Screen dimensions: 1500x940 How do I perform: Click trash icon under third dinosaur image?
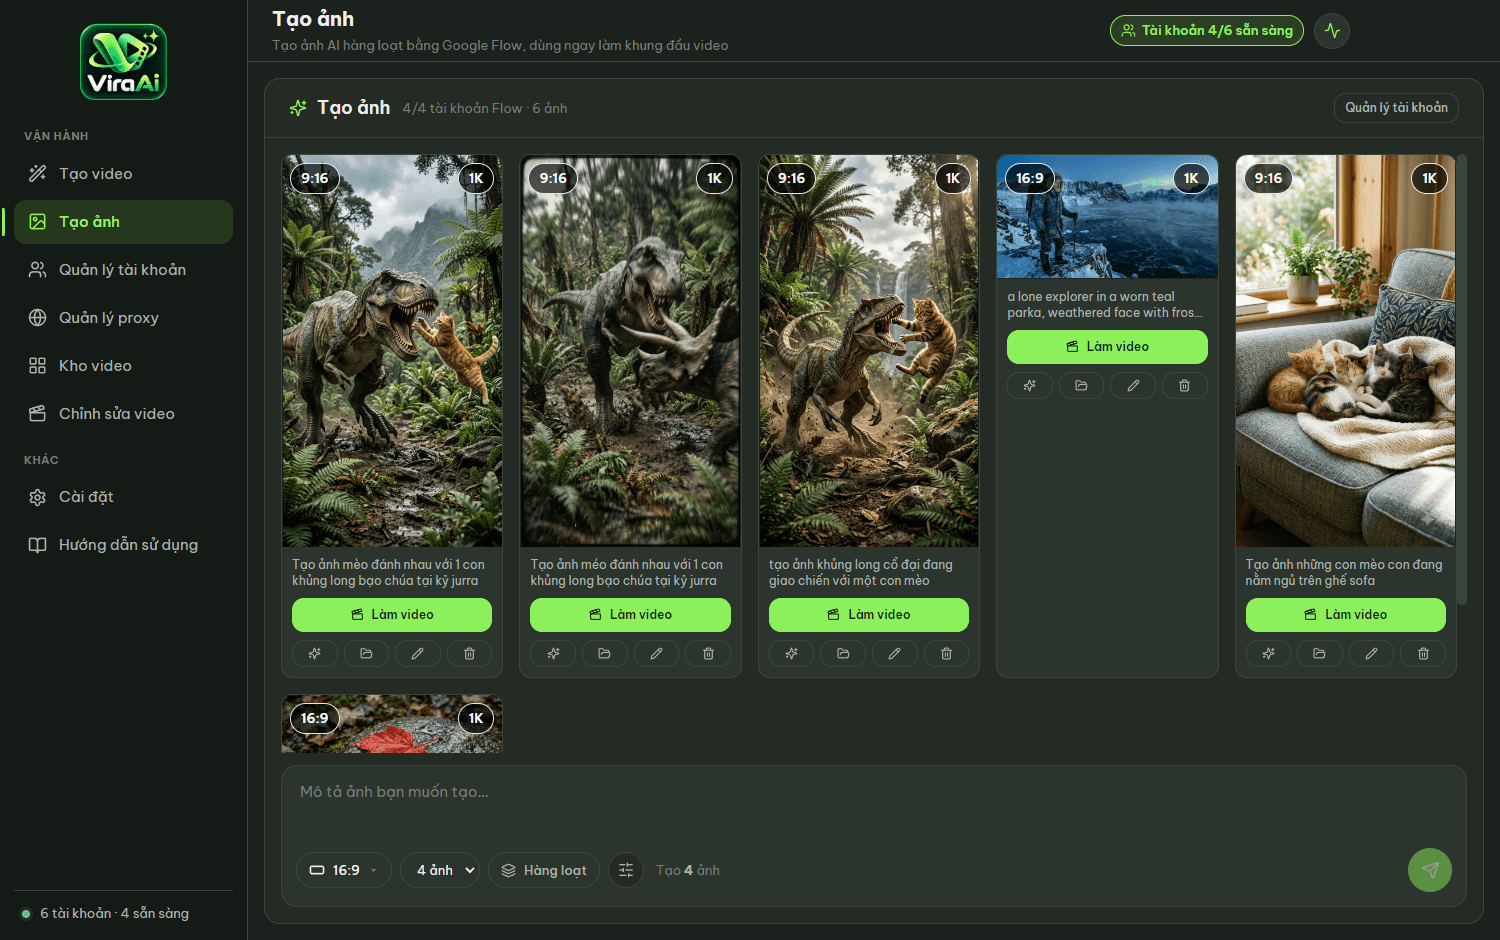point(946,654)
